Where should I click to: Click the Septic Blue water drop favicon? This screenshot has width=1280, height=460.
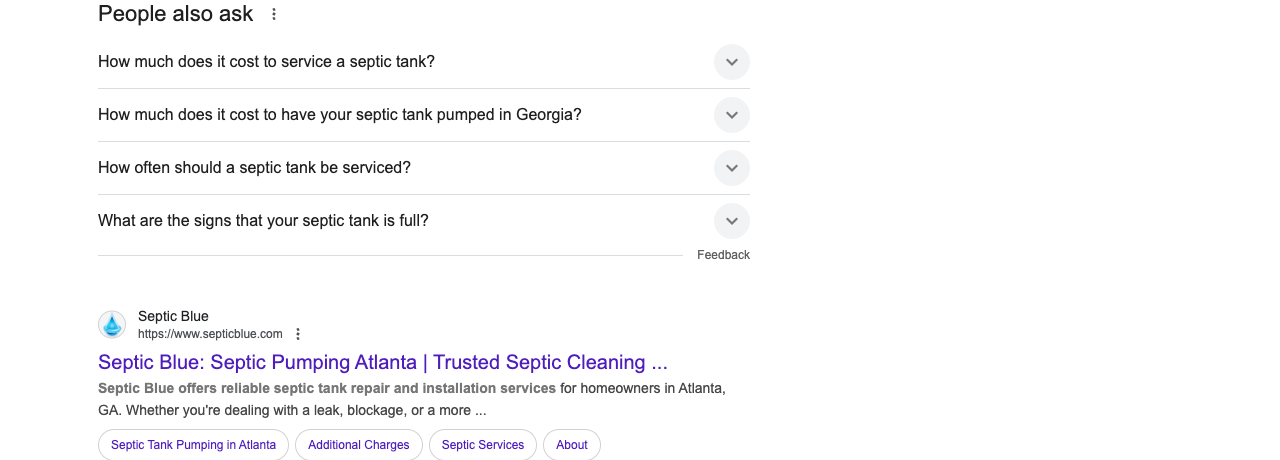click(112, 324)
